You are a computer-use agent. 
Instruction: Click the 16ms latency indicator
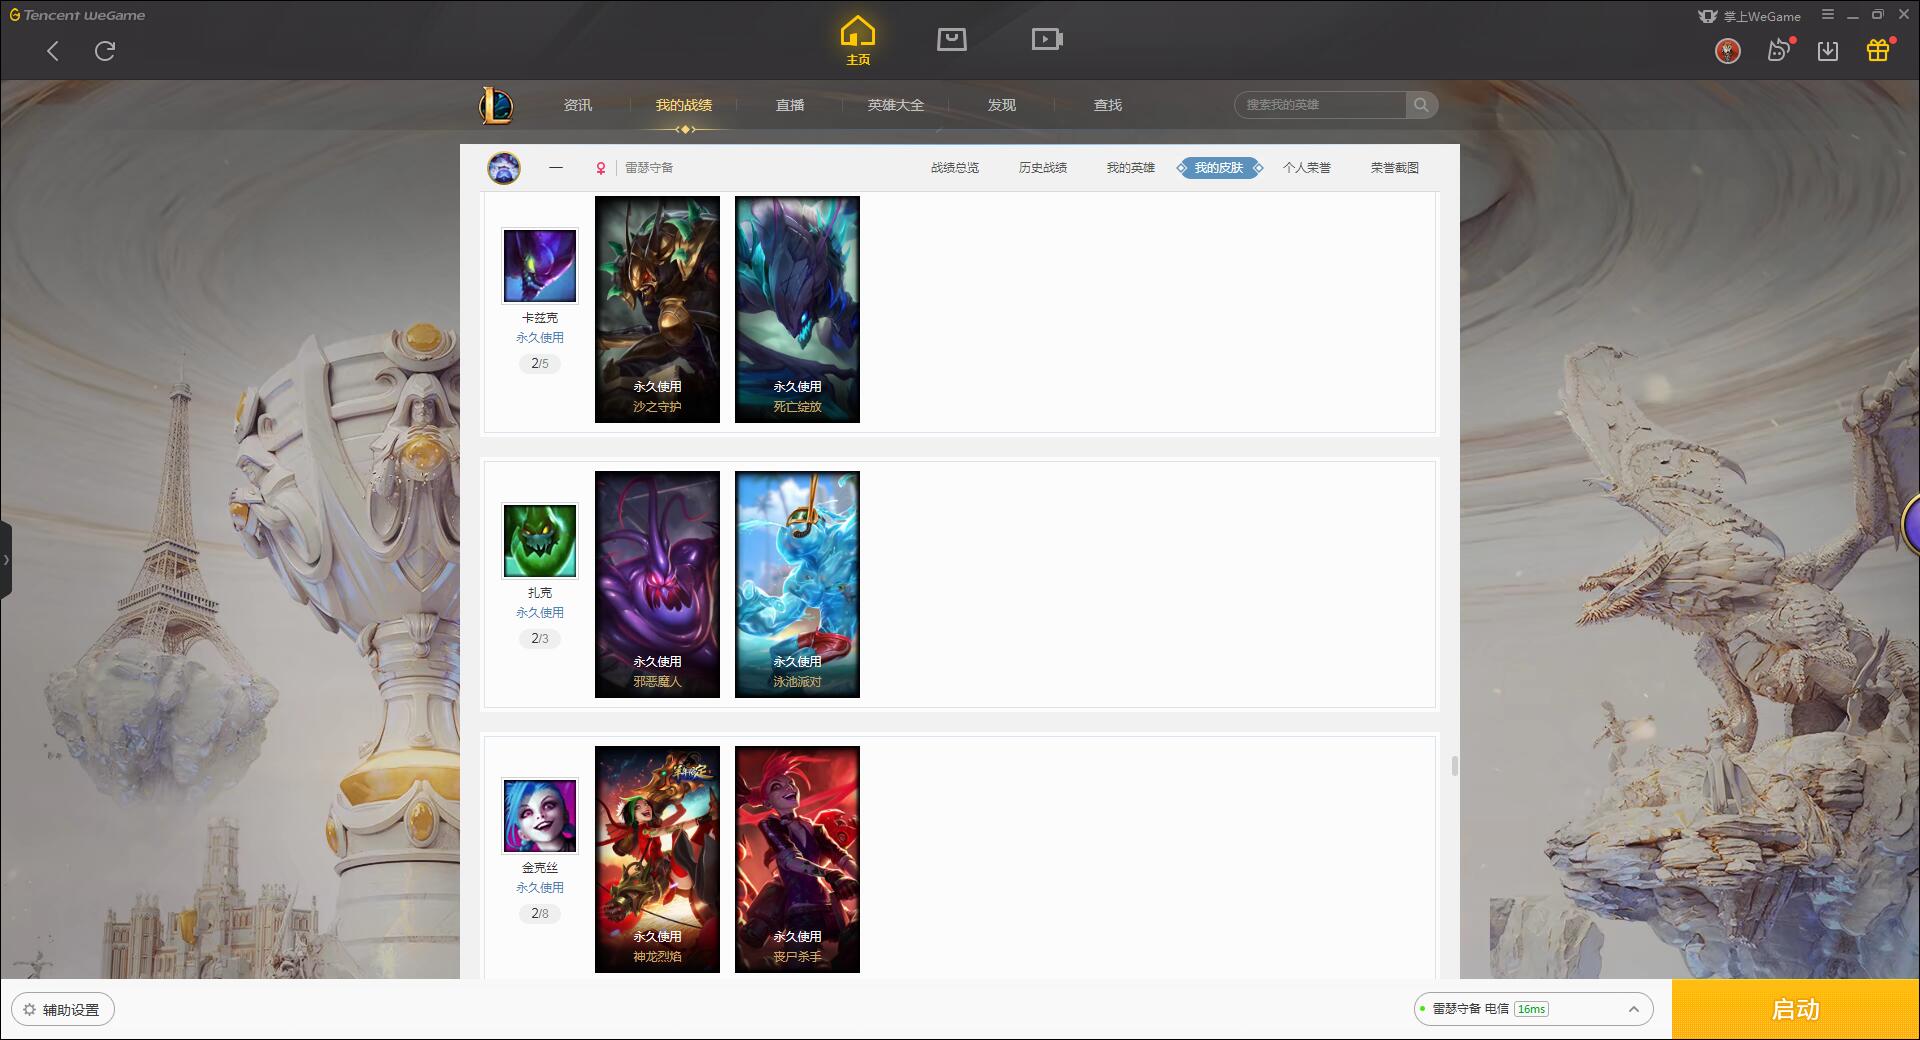(1531, 1009)
